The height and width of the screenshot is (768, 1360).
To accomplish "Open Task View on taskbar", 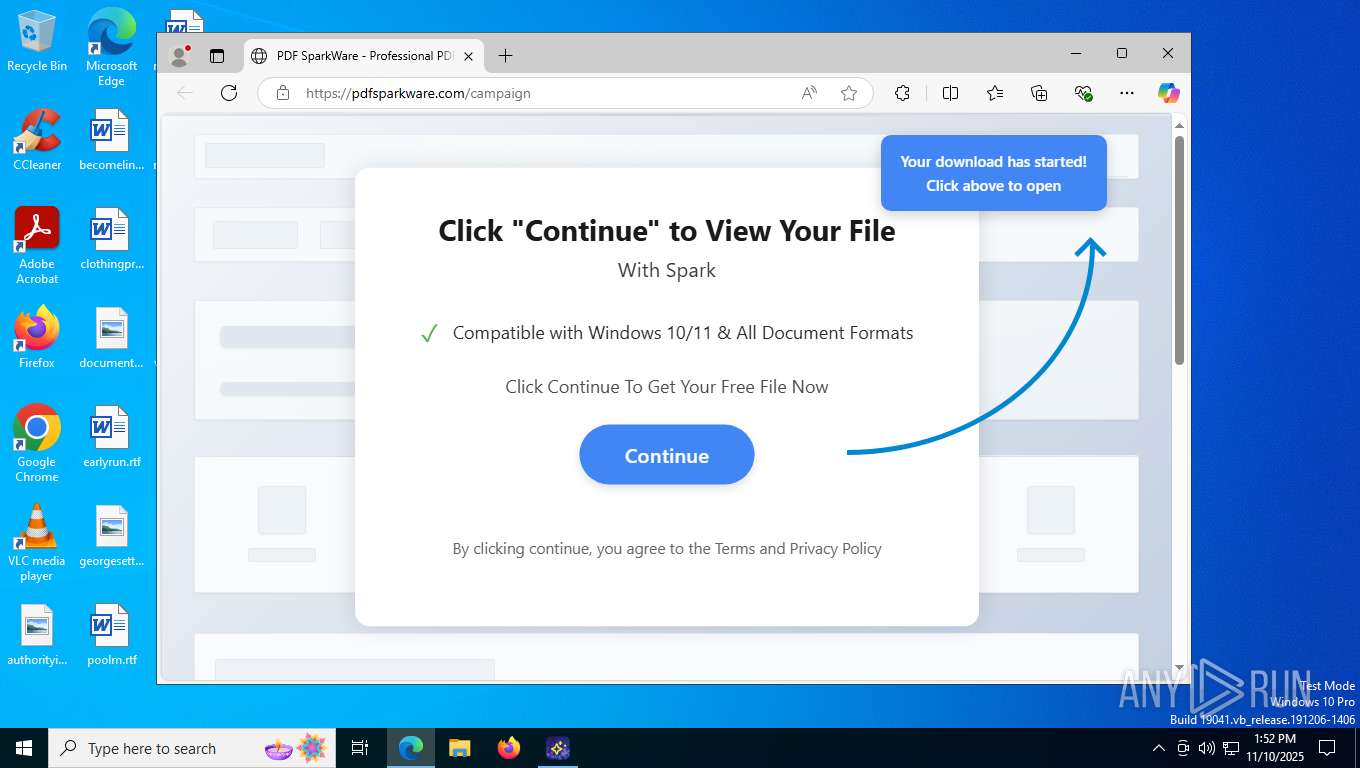I will pyautogui.click(x=360, y=748).
